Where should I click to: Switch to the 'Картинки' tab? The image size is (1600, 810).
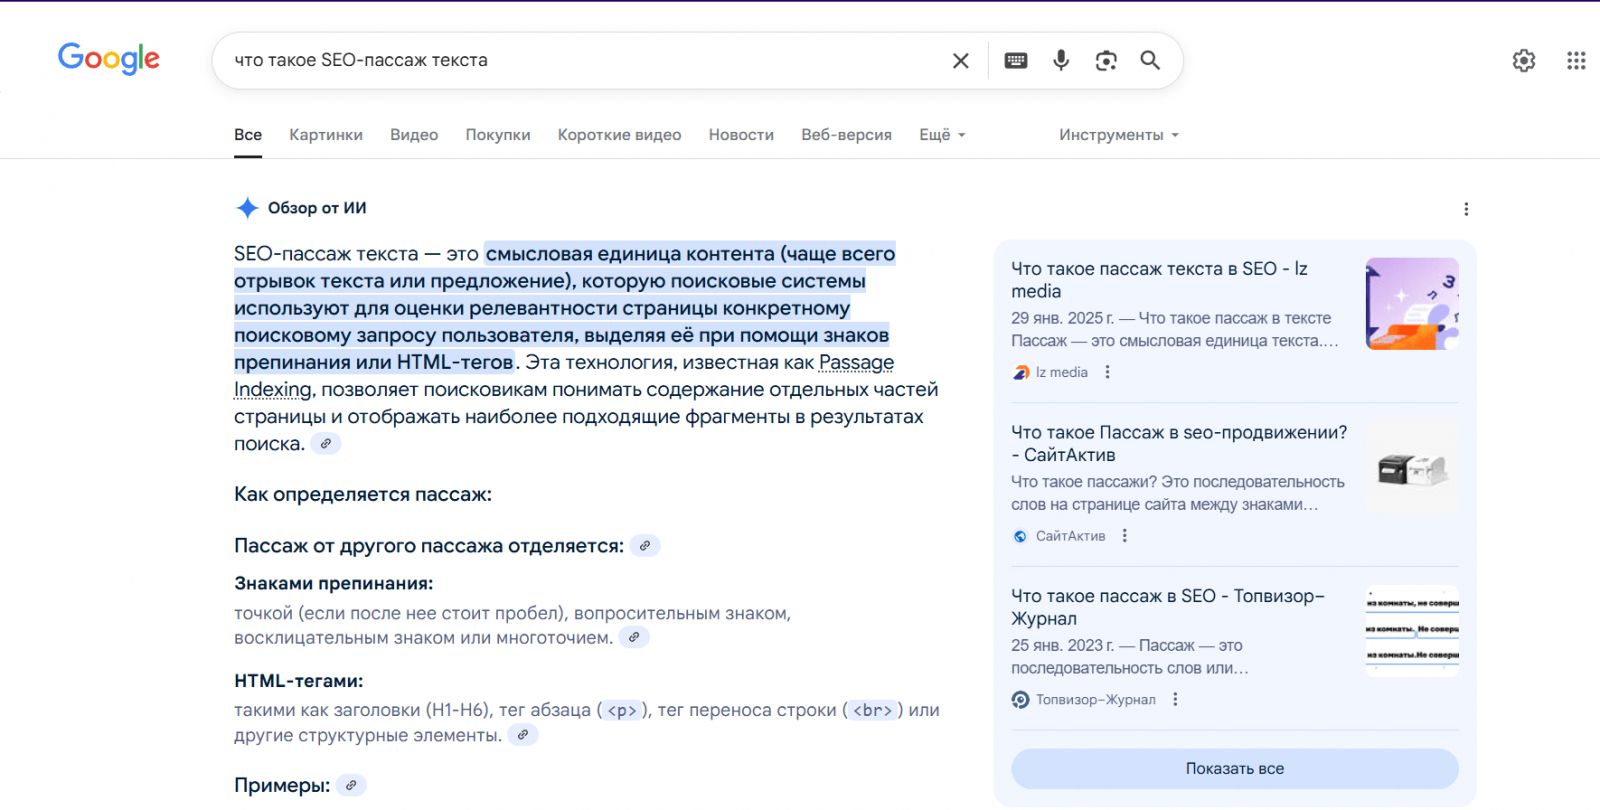click(x=326, y=135)
